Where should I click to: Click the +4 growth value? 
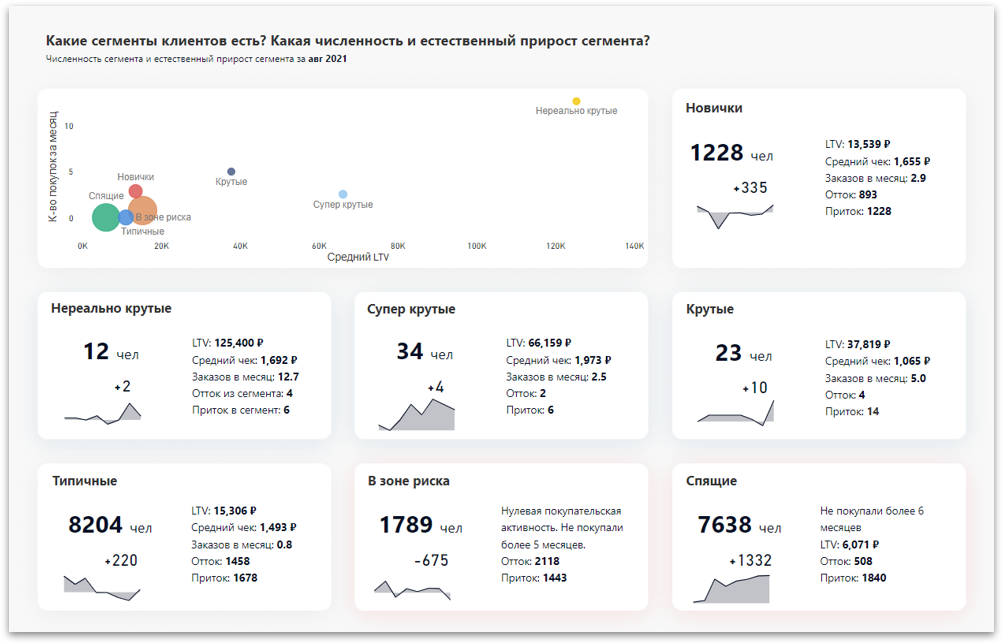pos(436,387)
